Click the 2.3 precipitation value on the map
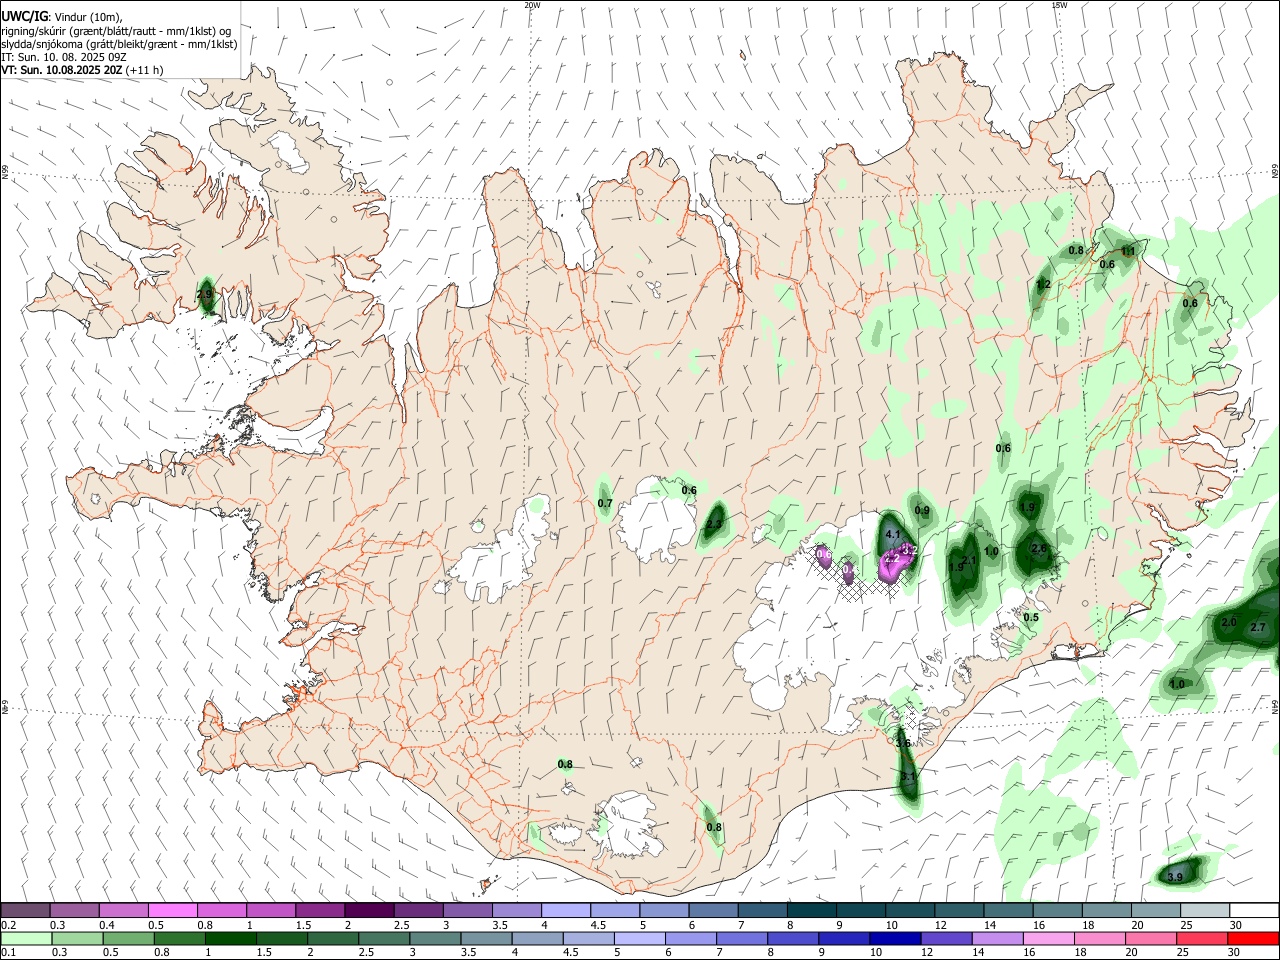 714,524
